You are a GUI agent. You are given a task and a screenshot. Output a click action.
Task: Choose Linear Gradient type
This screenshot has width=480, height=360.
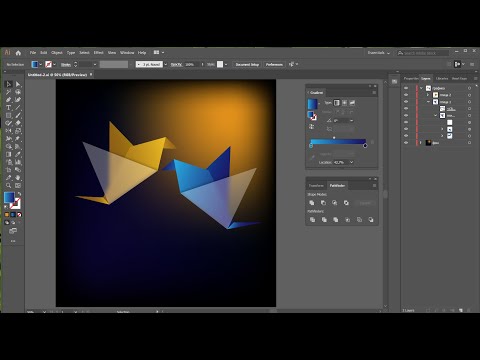(x=337, y=103)
